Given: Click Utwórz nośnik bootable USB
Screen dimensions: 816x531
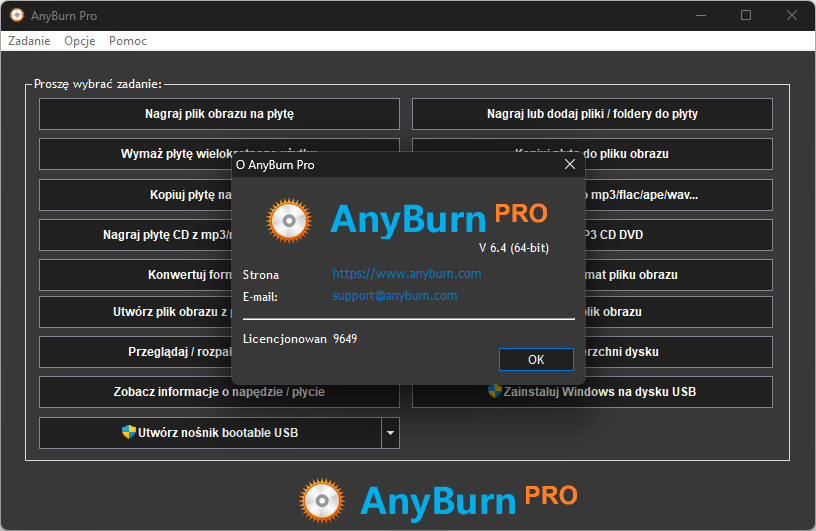Looking at the screenshot, I should point(210,433).
